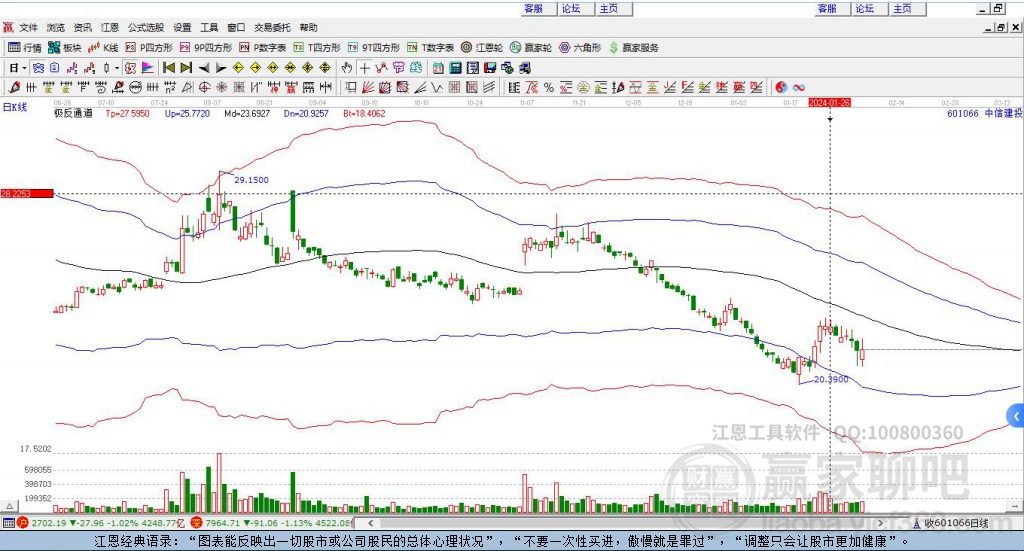Click the gold 金 circle icon
Image resolution: width=1024 pixels, height=551 pixels.
pyautogui.click(x=583, y=87)
